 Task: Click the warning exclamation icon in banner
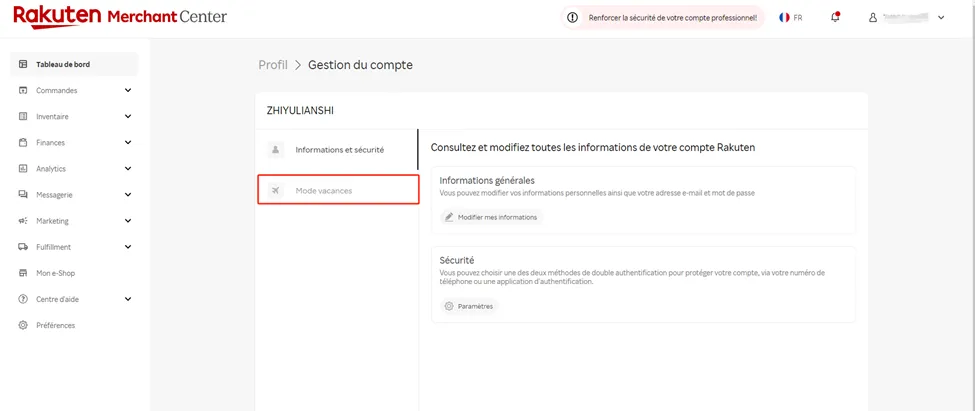(x=573, y=18)
